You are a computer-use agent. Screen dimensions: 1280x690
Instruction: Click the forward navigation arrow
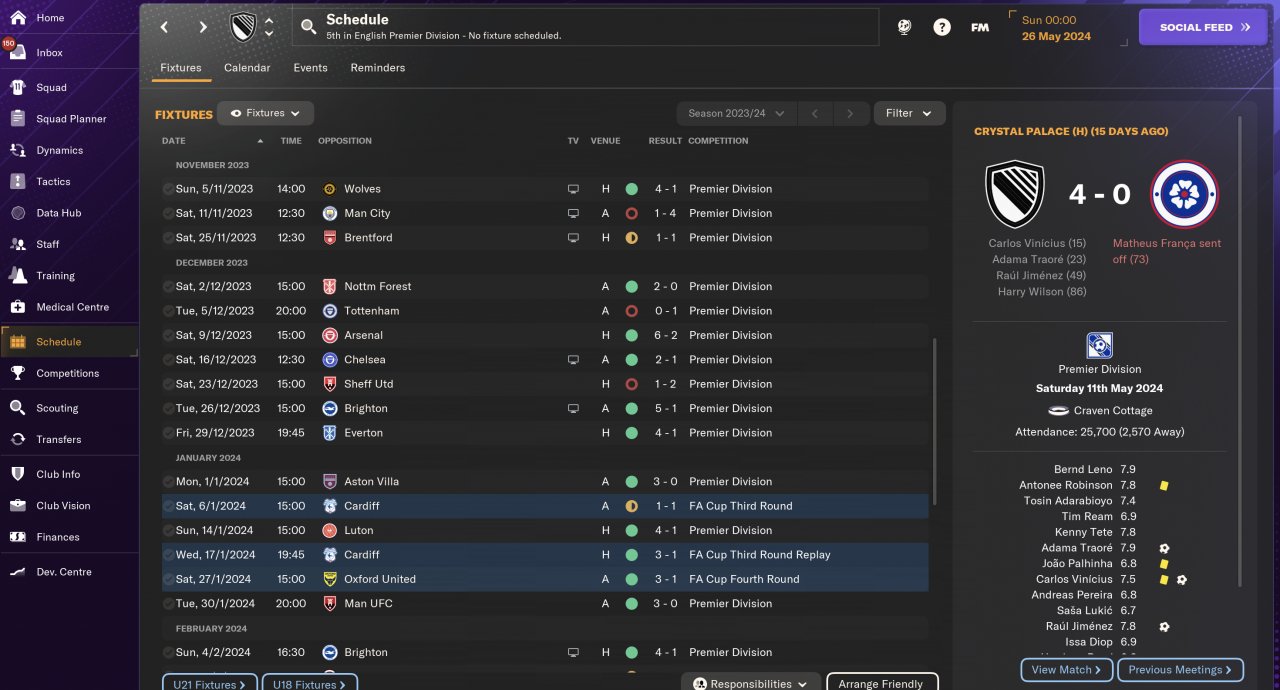point(203,27)
